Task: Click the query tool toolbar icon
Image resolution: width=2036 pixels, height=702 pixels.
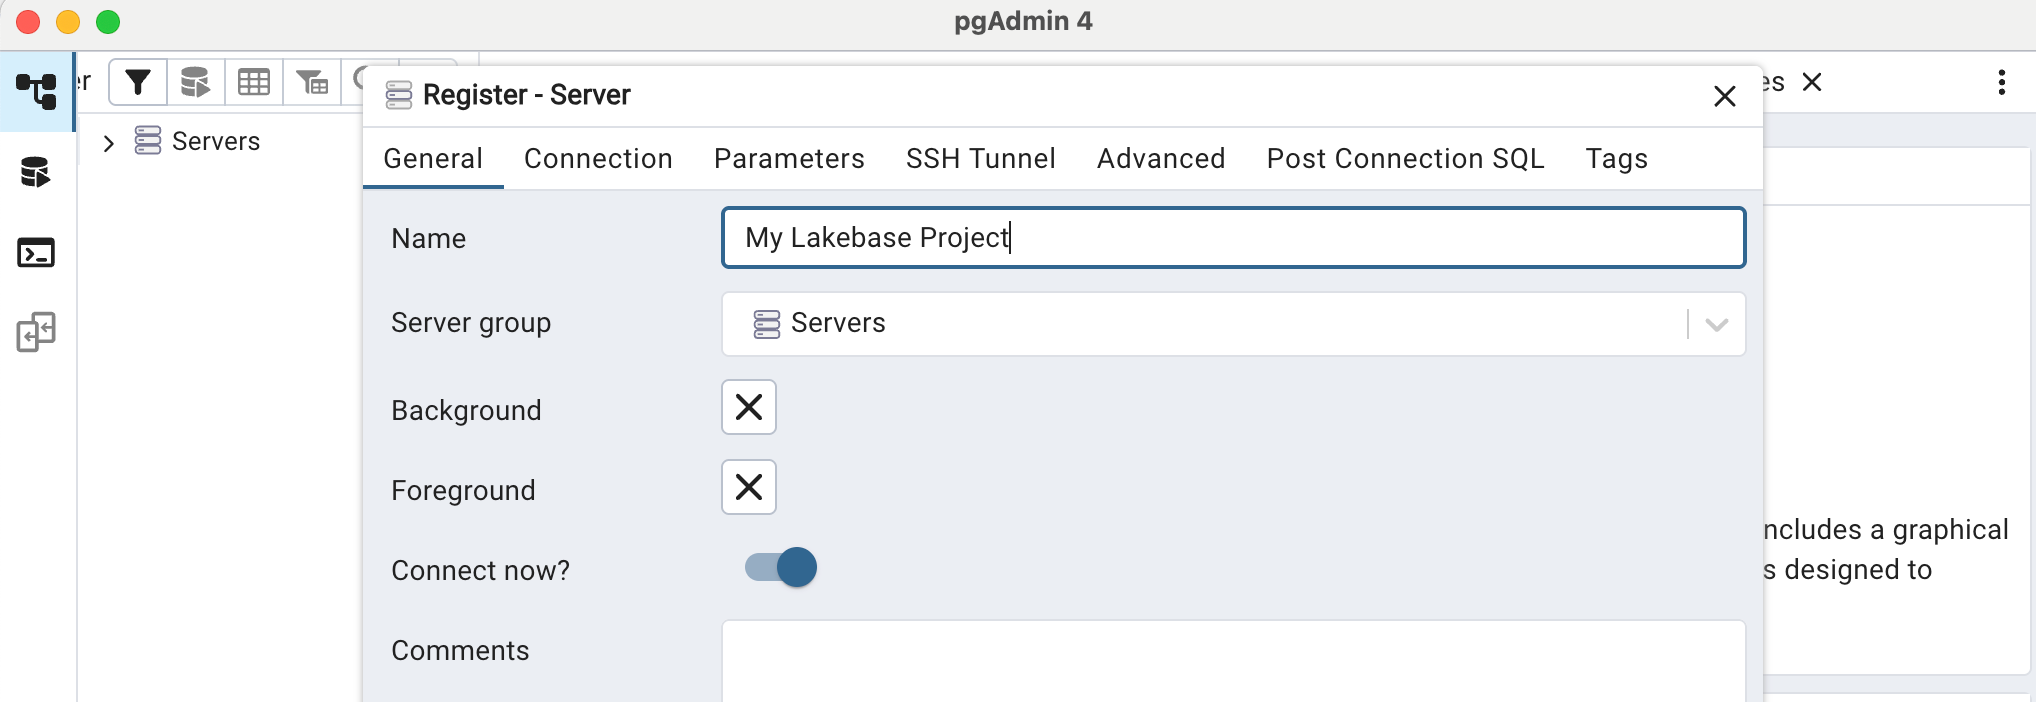Action: point(195,82)
